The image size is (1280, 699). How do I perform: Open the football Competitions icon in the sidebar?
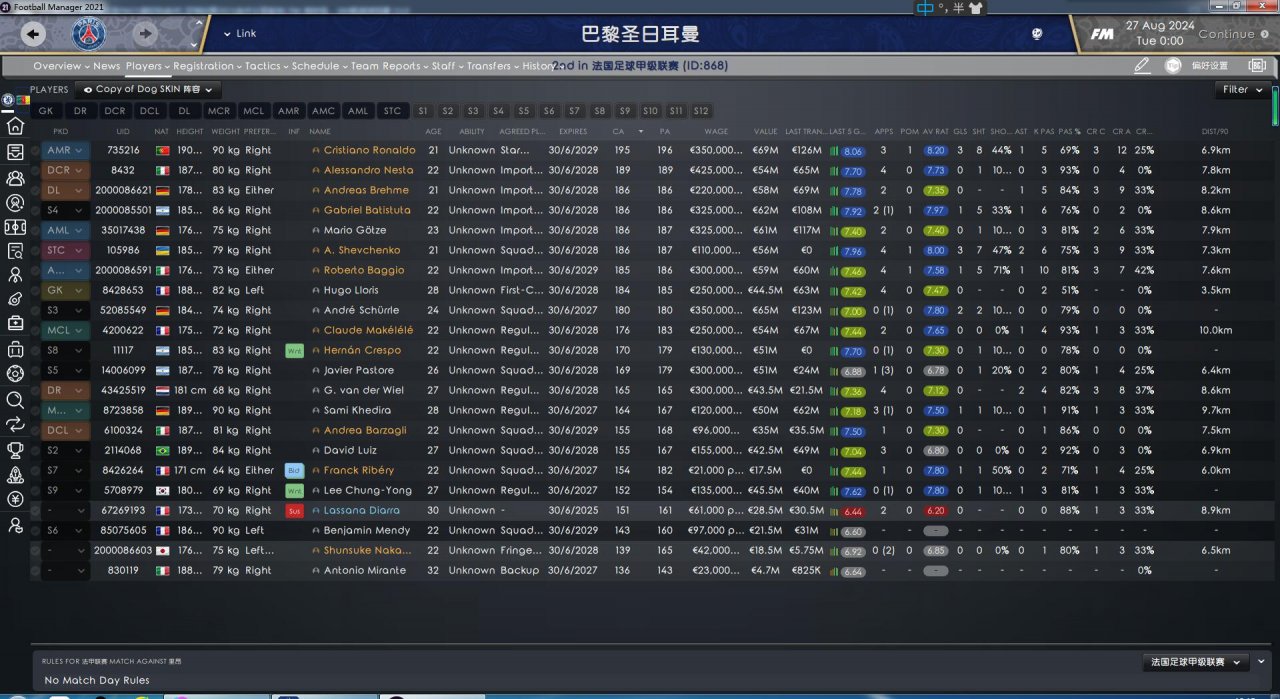[15, 374]
